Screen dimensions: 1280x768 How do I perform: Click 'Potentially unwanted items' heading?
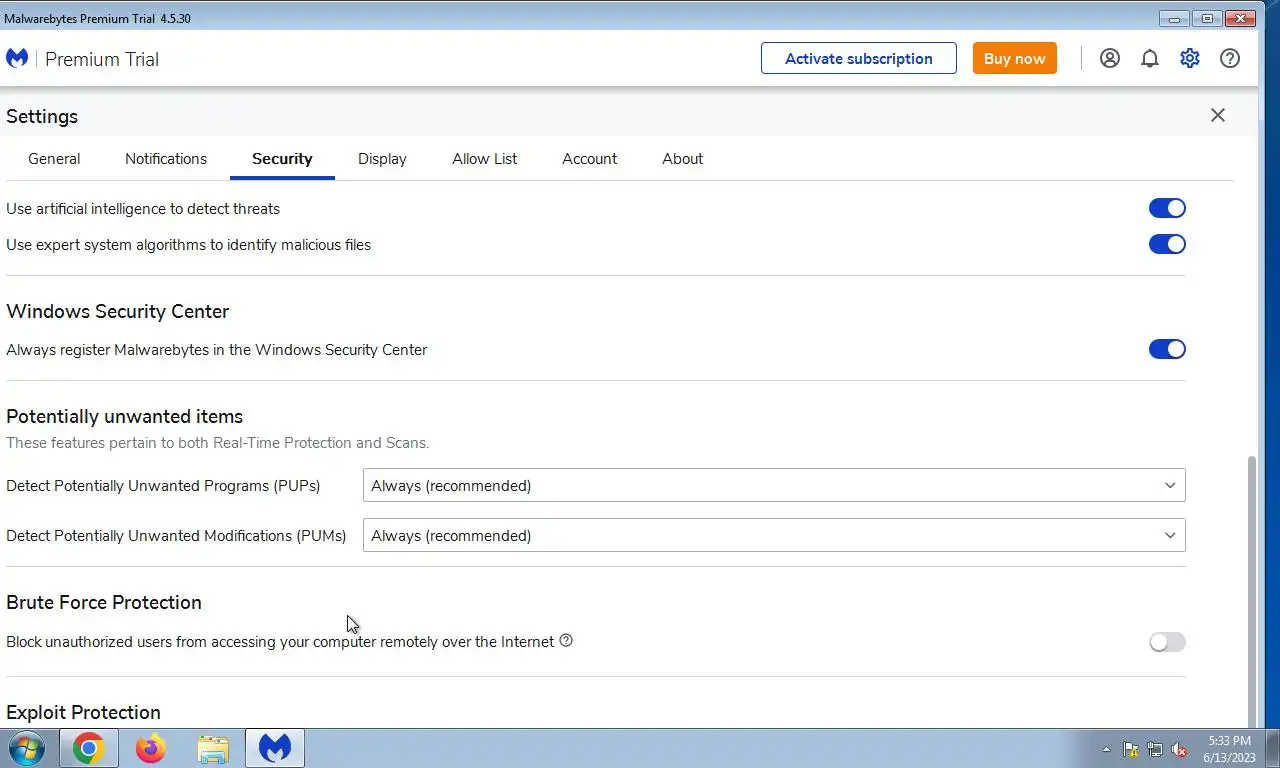125,416
